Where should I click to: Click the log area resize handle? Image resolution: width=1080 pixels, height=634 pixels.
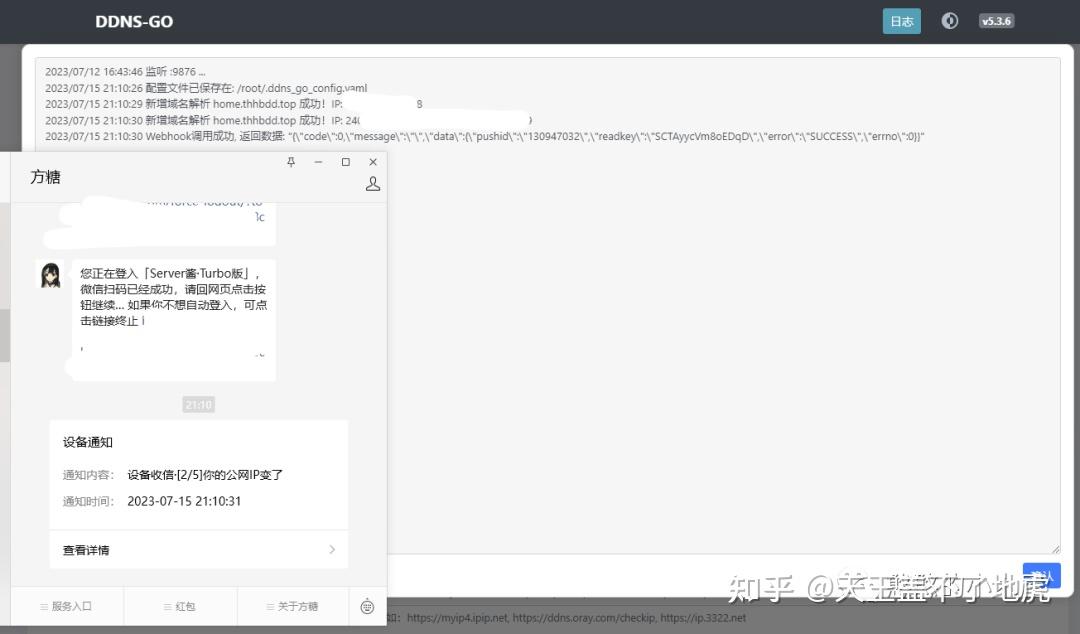click(1053, 548)
